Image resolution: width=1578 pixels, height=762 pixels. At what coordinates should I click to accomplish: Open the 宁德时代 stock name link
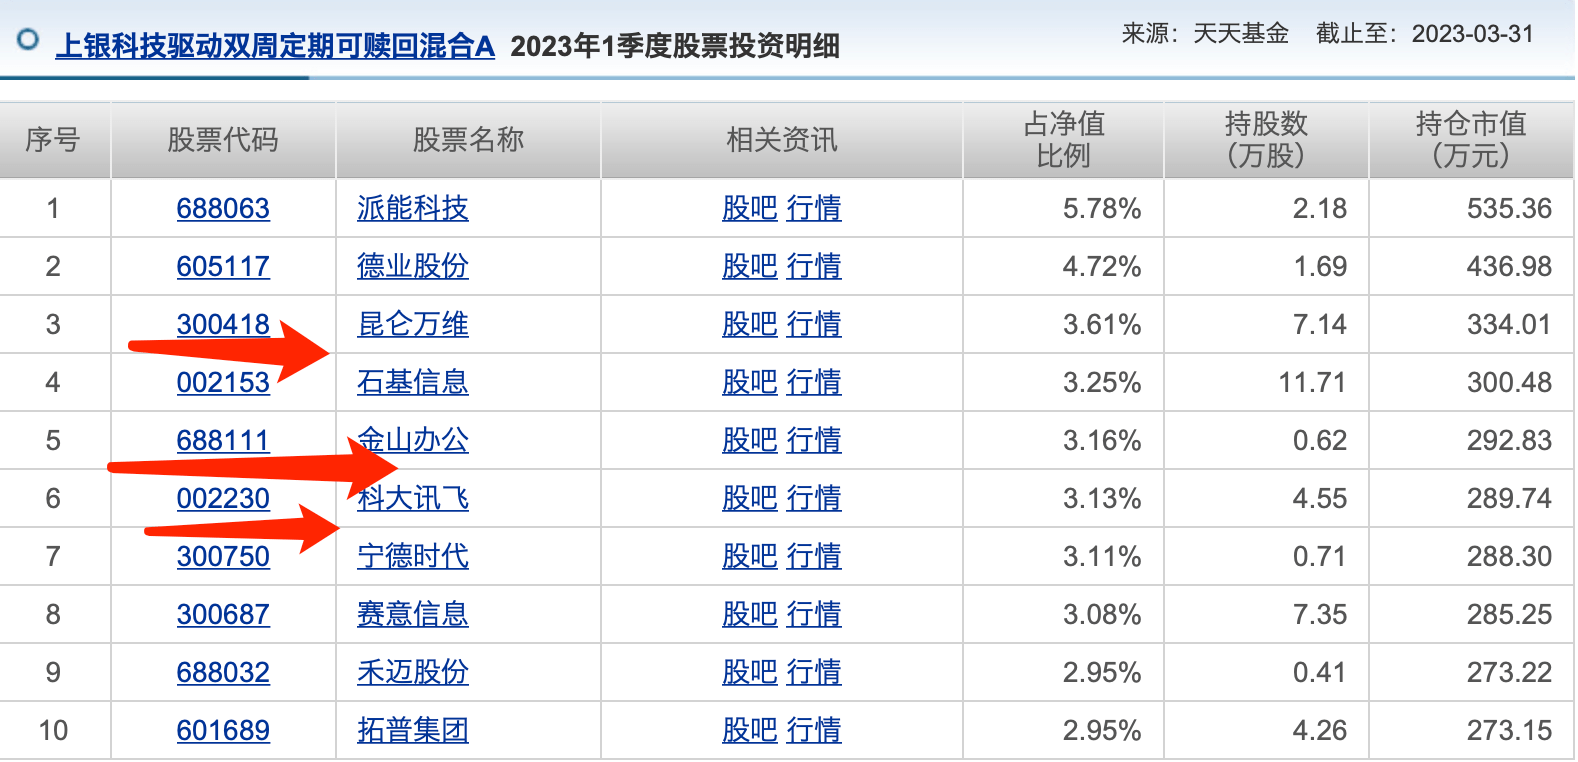[412, 557]
